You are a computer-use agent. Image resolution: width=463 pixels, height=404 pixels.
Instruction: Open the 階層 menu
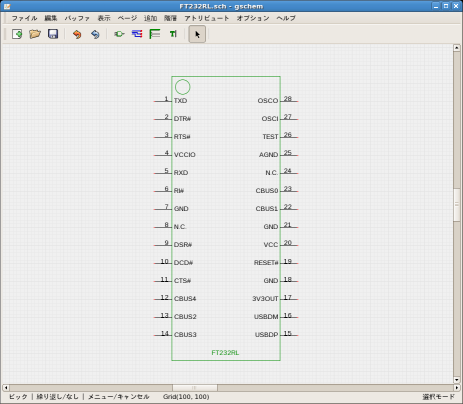pos(170,18)
